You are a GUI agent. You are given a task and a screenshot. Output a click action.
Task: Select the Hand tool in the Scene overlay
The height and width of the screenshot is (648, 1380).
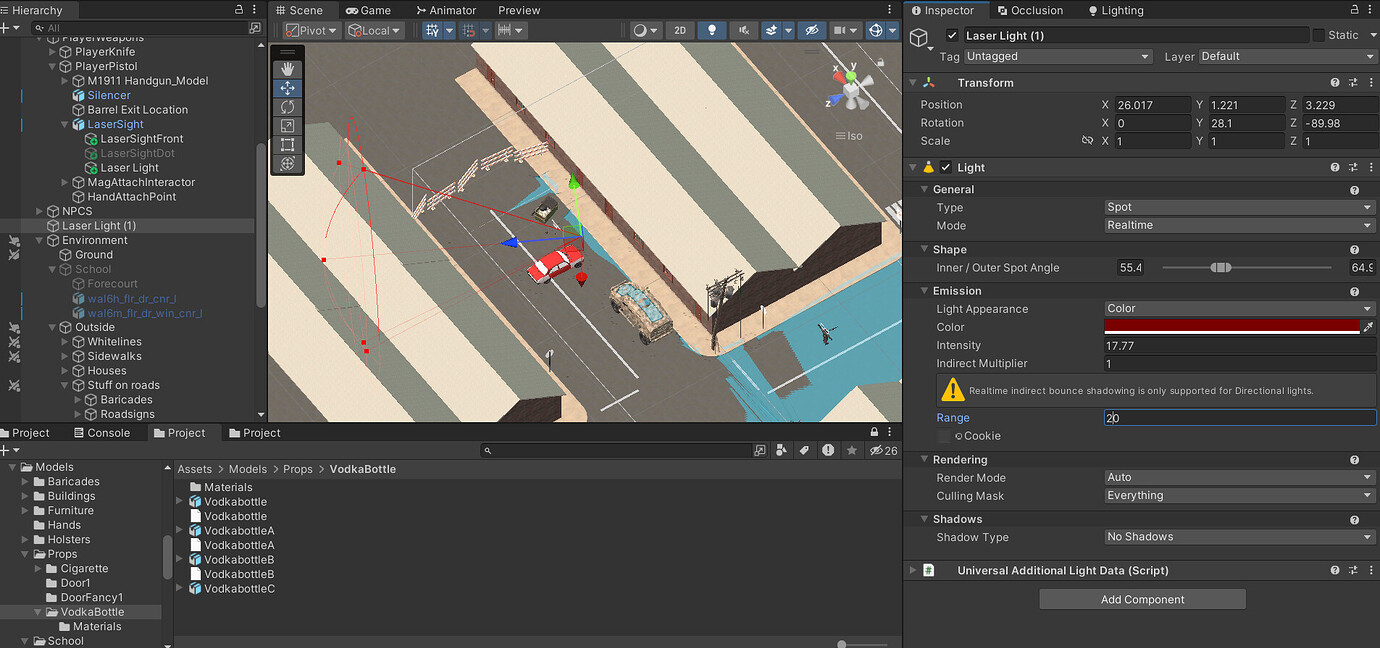click(x=288, y=68)
